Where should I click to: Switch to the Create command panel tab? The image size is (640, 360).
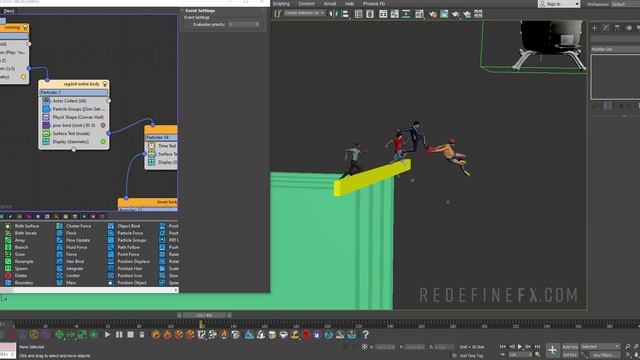pyautogui.click(x=595, y=28)
